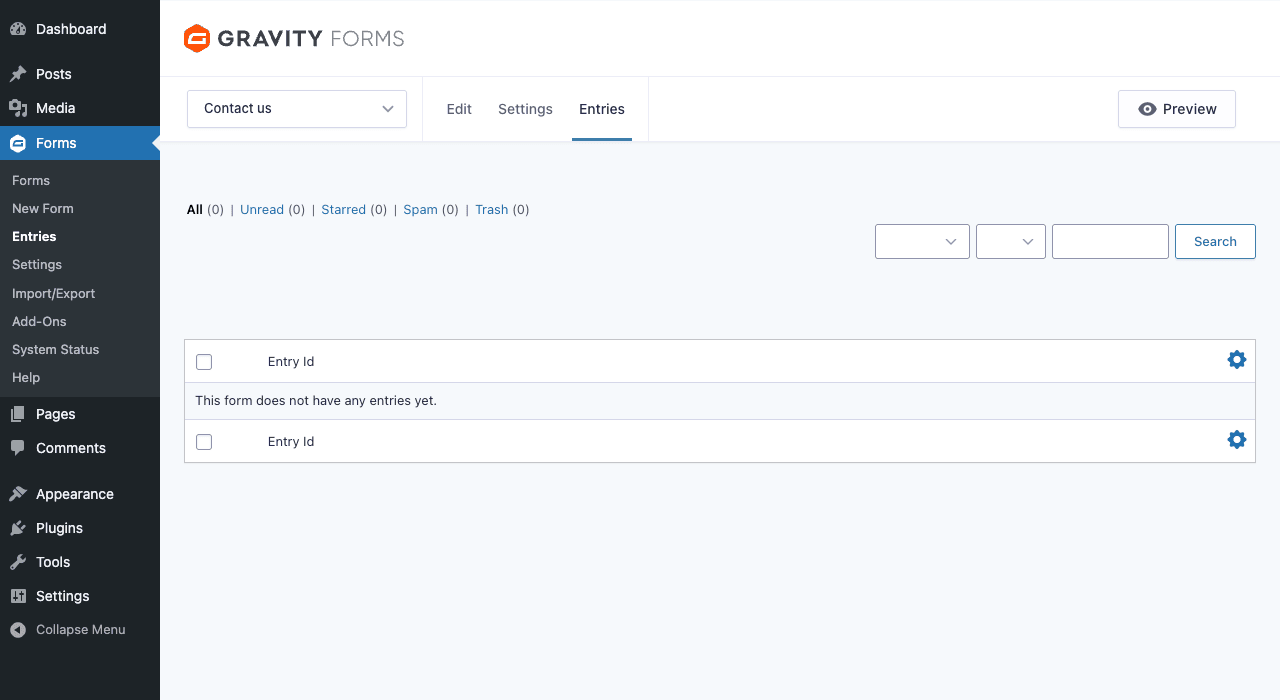Click 'This form does not have any entries yet.'
Image resolution: width=1280 pixels, height=700 pixels.
coord(316,401)
